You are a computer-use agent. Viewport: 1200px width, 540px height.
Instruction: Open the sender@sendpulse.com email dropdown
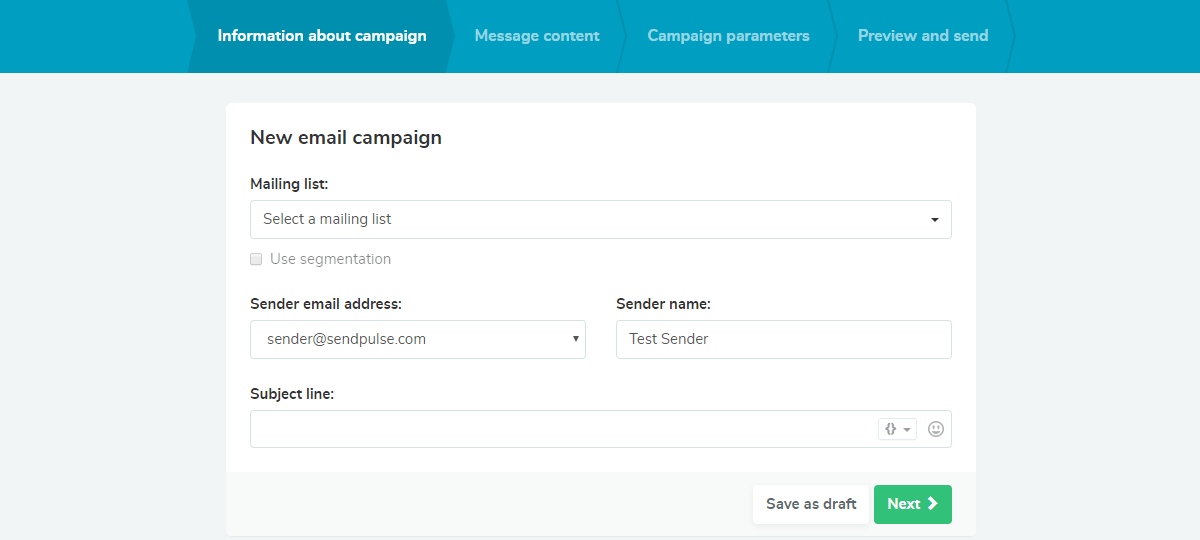(x=418, y=339)
